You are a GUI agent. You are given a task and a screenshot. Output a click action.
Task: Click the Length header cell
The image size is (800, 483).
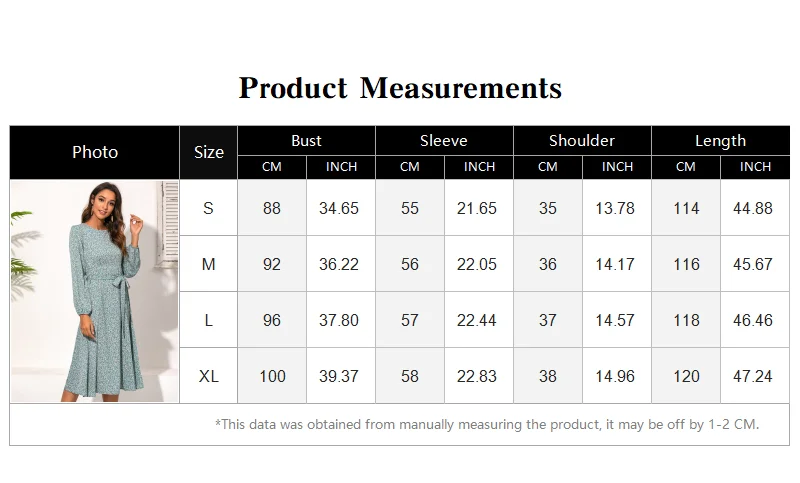[x=720, y=140]
